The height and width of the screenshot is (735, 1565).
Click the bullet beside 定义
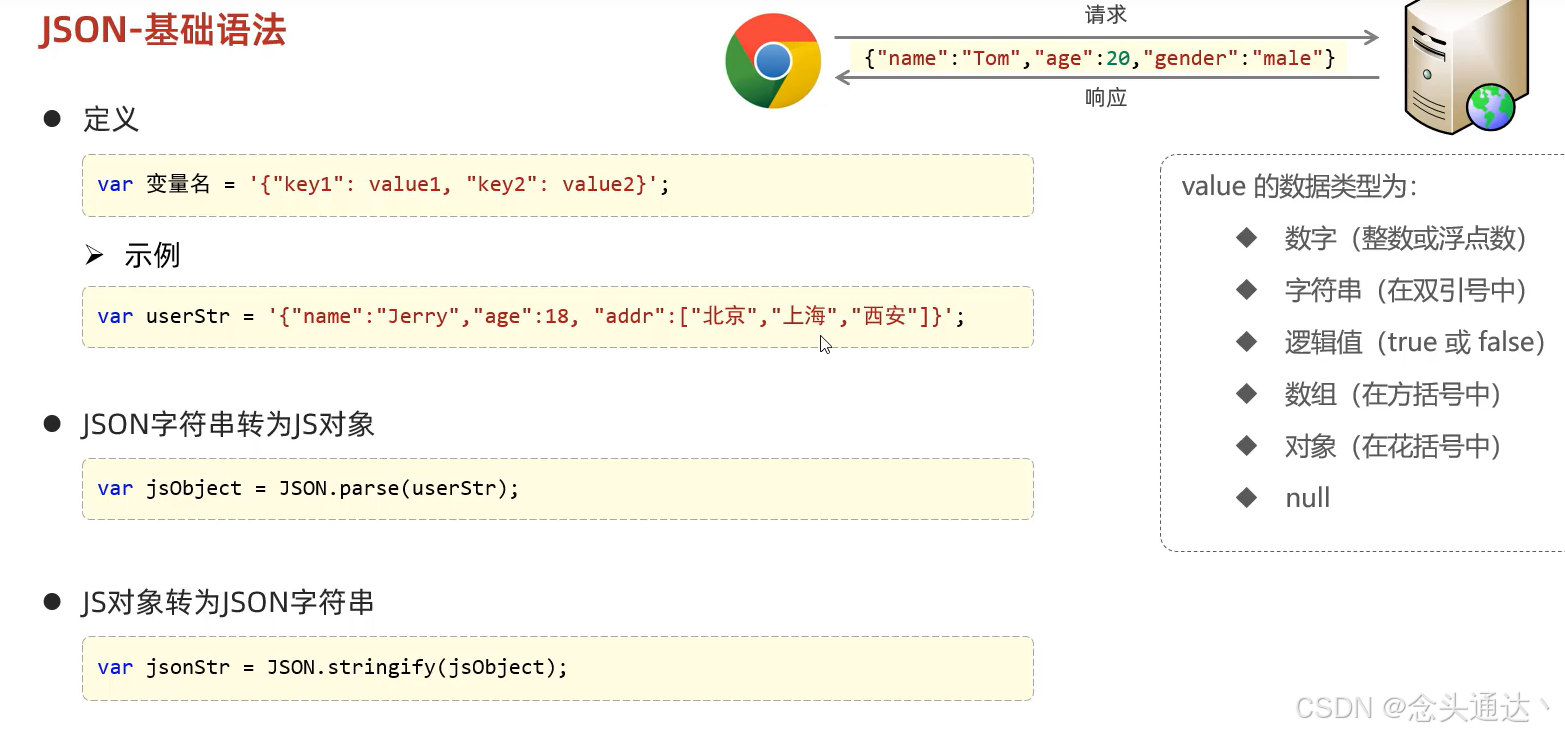[x=53, y=118]
